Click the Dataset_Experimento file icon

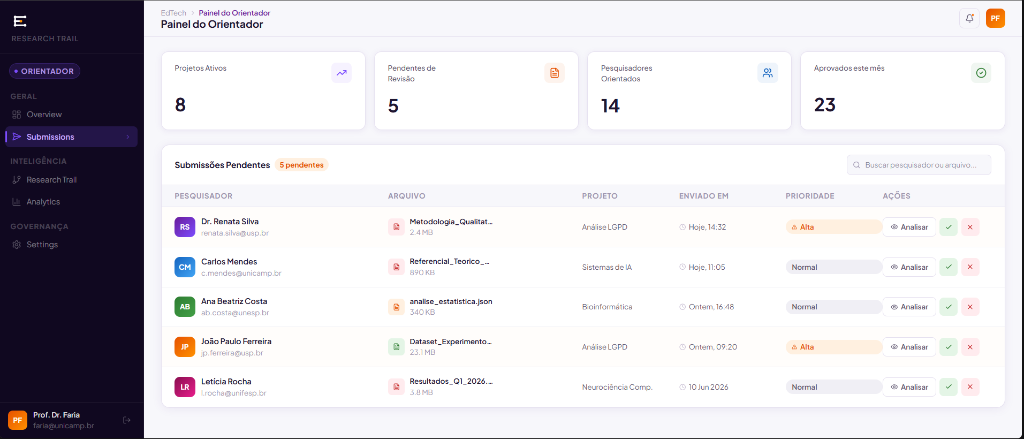pyautogui.click(x=396, y=347)
